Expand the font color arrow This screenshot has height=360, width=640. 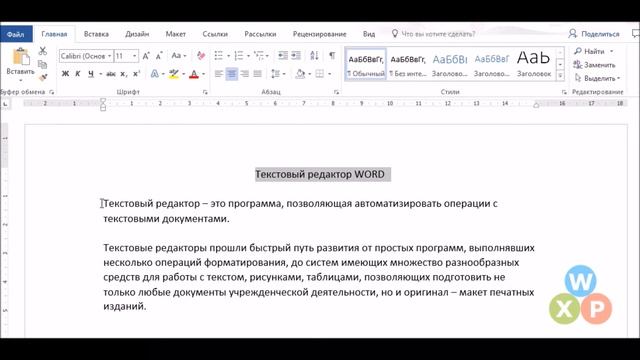point(203,74)
